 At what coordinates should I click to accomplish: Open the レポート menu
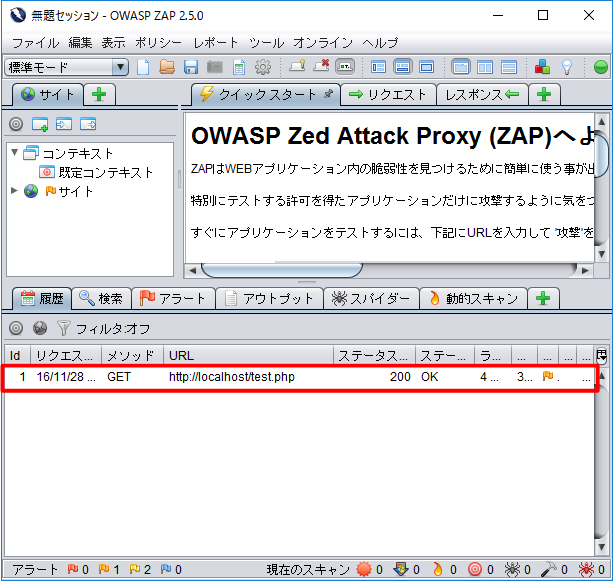216,42
